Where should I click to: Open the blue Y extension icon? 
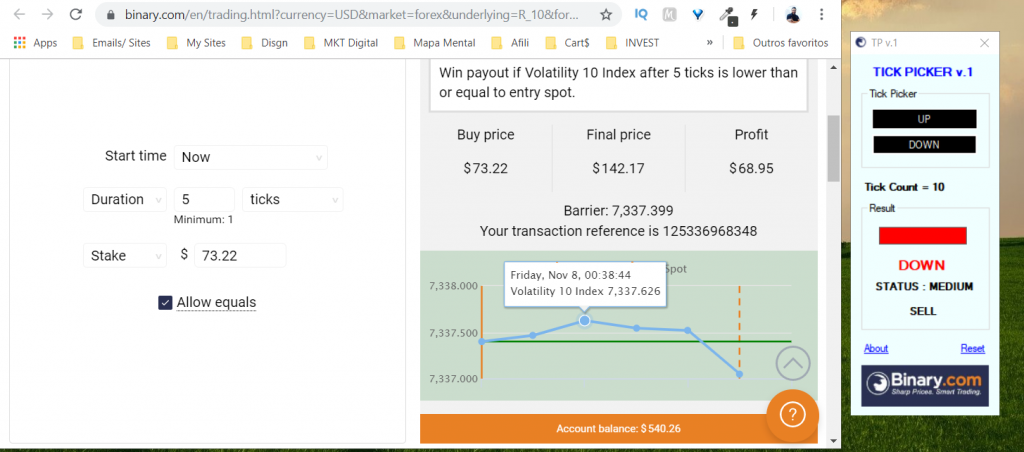pos(697,14)
